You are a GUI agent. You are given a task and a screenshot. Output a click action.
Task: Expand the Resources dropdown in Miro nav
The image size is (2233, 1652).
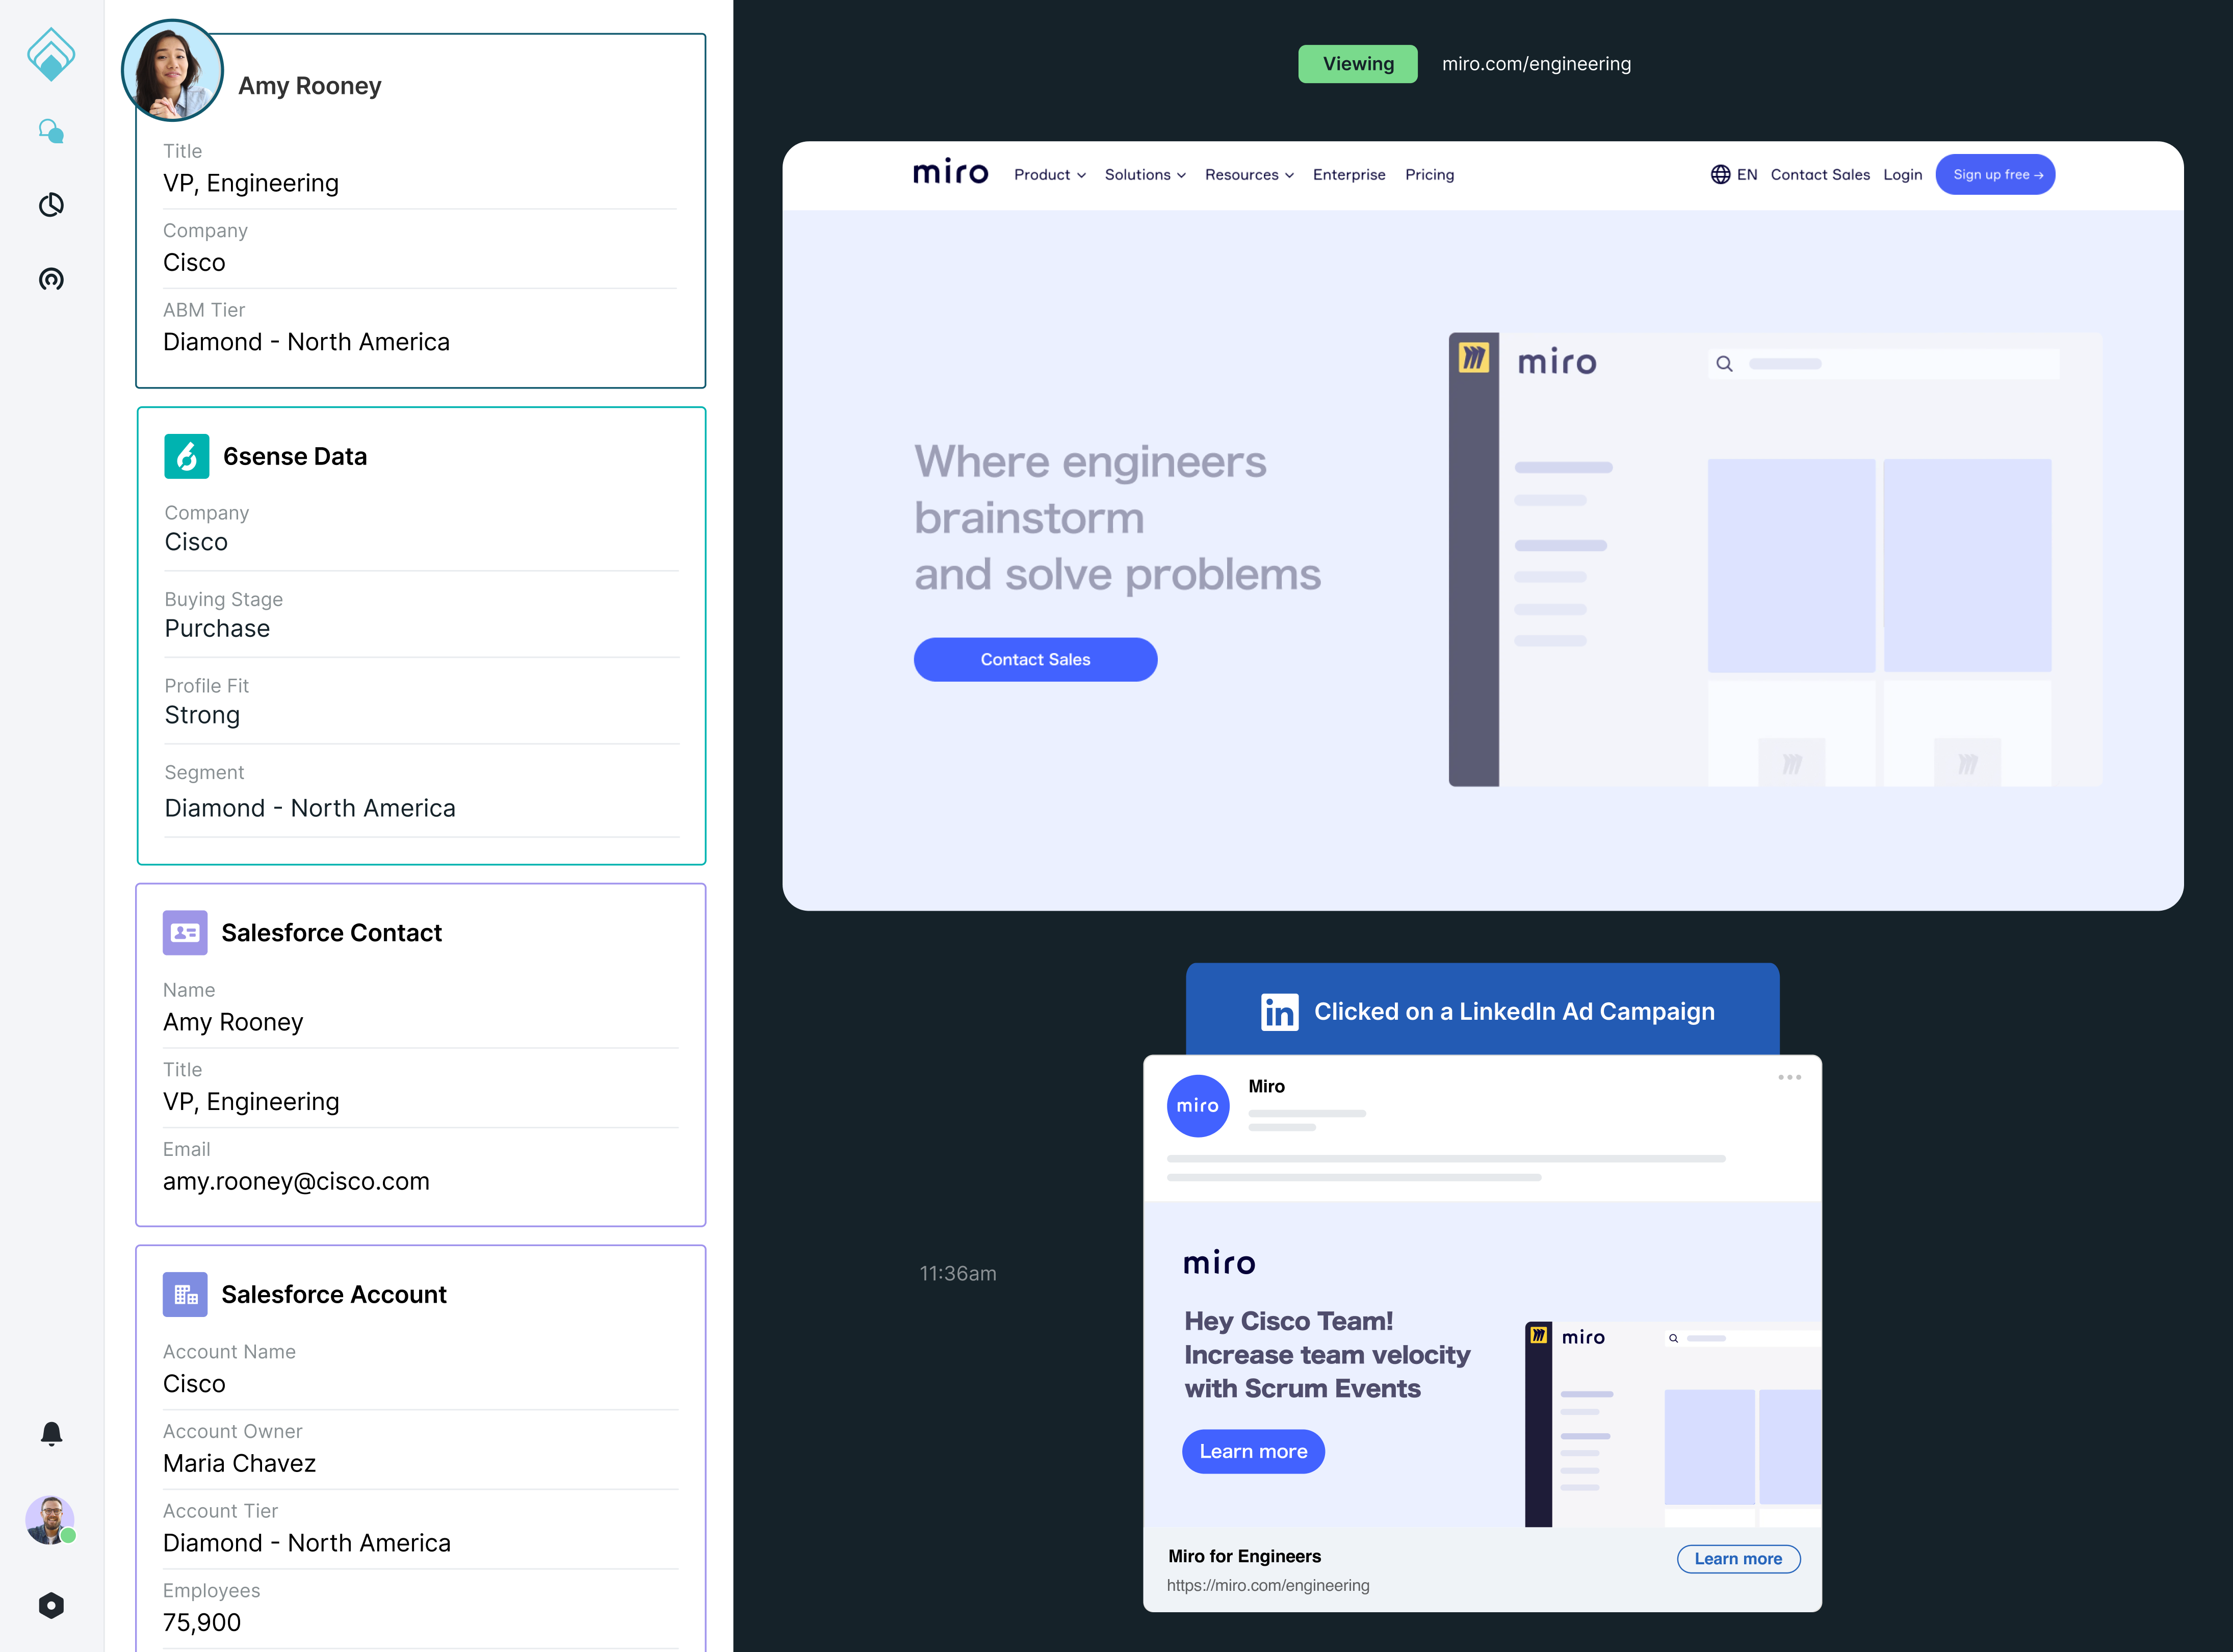click(1246, 173)
